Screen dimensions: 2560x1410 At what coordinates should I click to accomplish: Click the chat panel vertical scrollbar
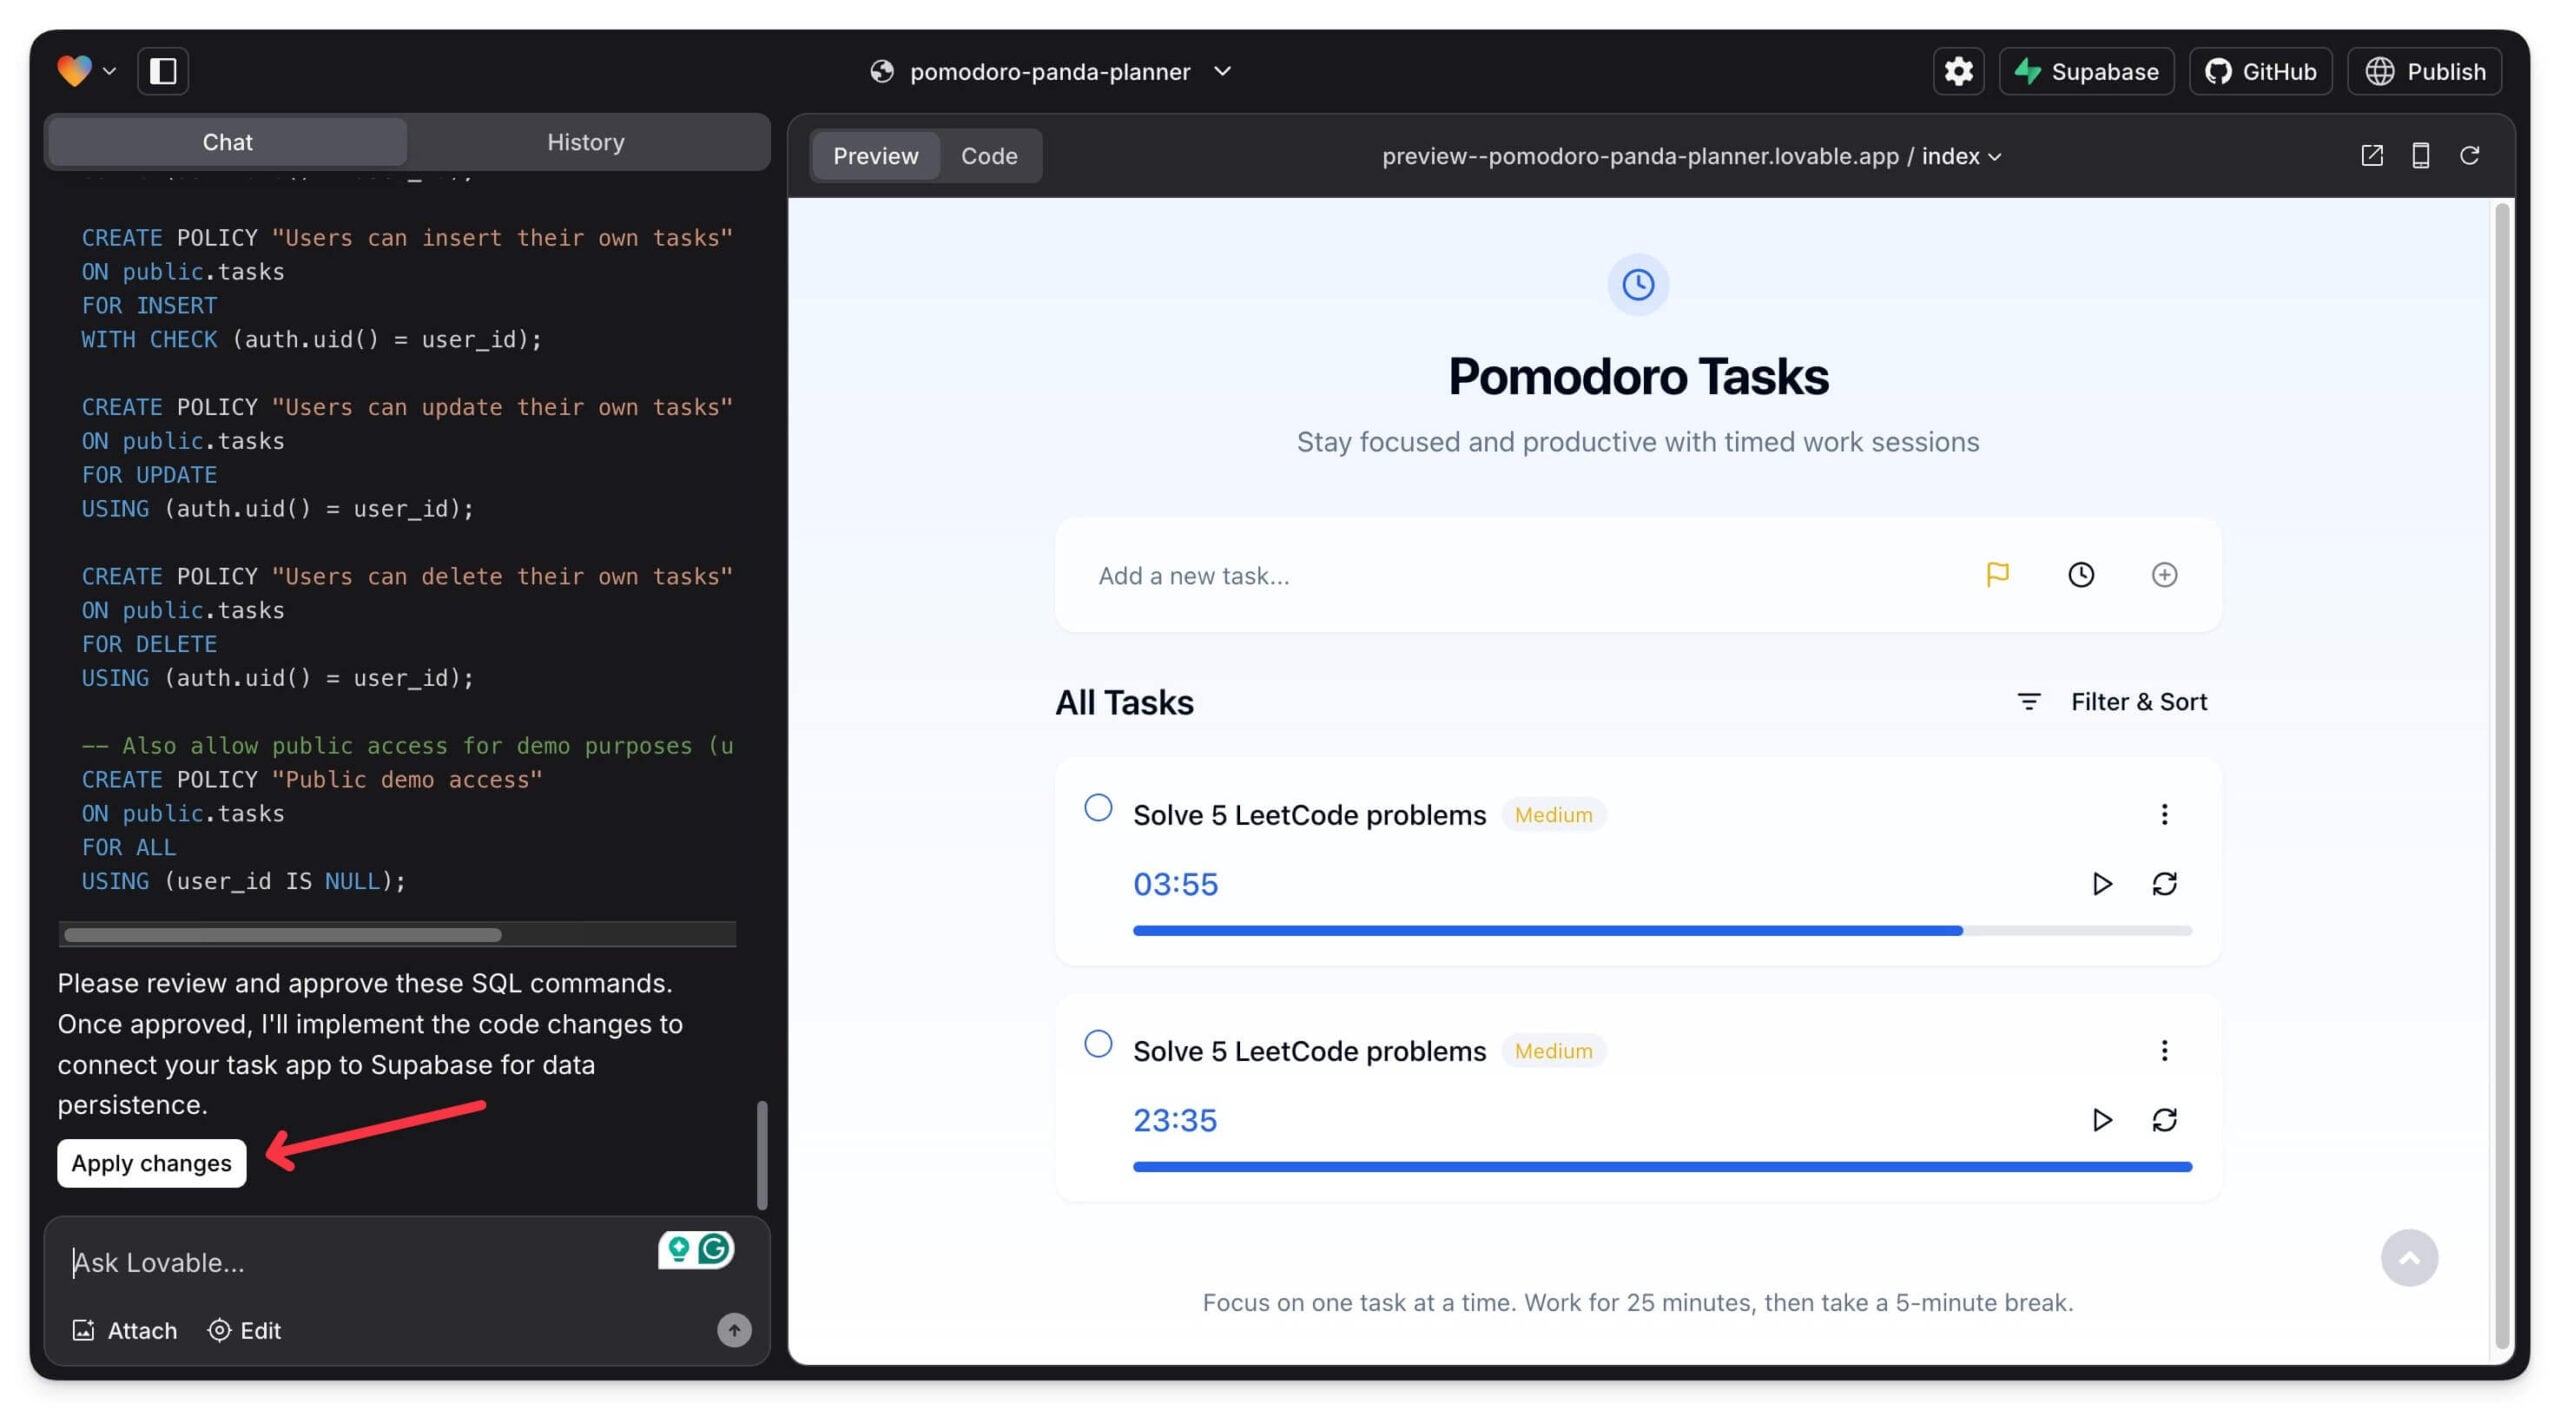point(762,1155)
